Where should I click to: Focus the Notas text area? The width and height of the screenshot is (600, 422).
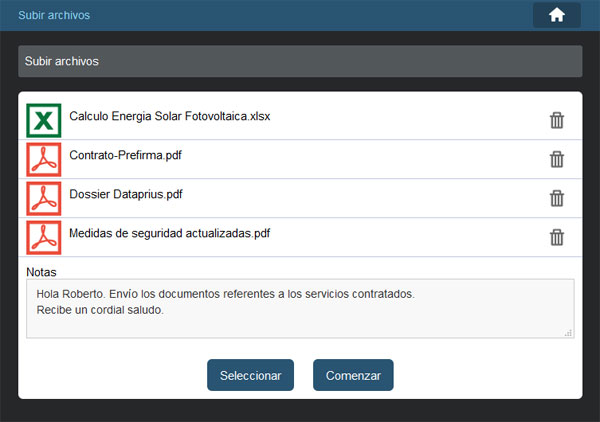(x=300, y=308)
